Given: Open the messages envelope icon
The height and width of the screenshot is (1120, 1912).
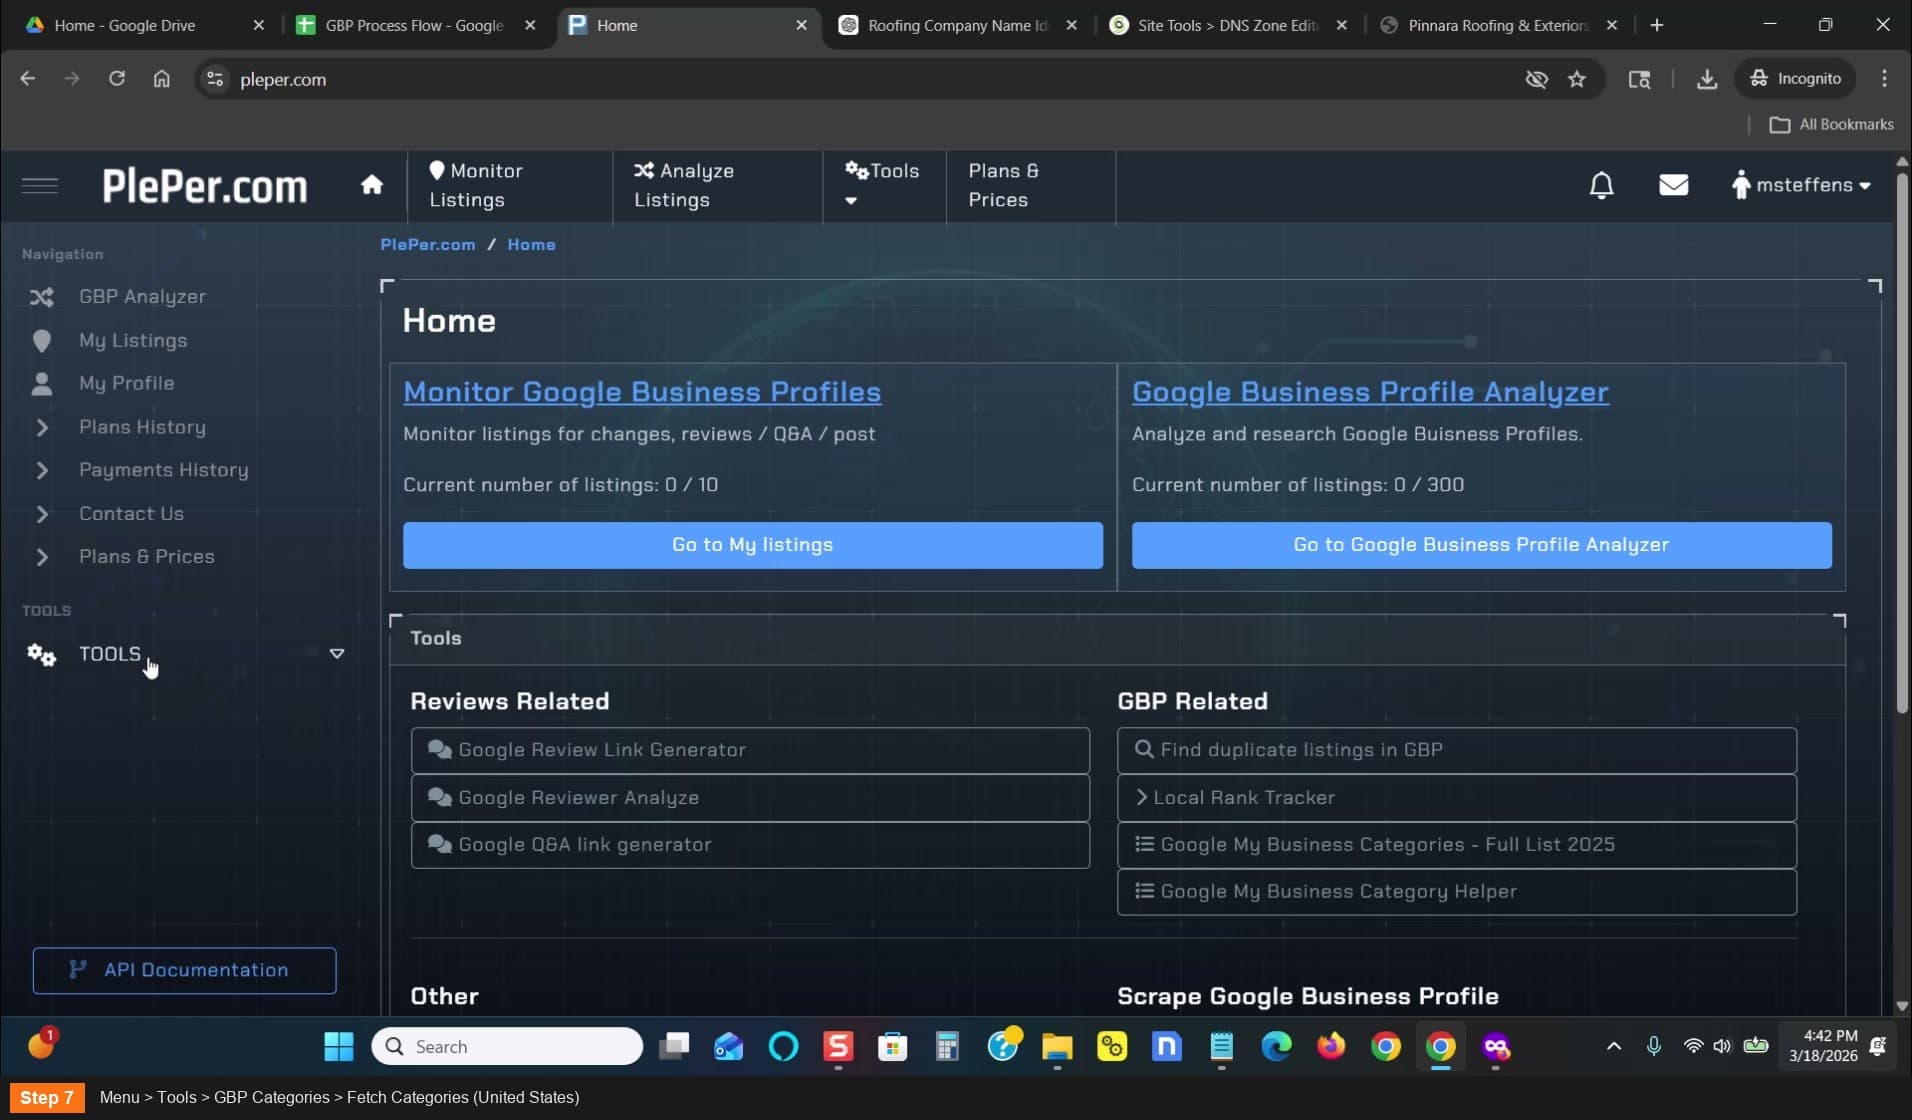Looking at the screenshot, I should click(x=1673, y=185).
